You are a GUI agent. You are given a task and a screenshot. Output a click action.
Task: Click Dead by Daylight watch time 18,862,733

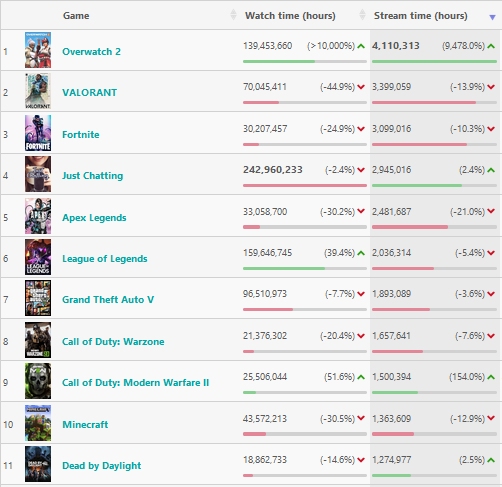click(x=265, y=460)
